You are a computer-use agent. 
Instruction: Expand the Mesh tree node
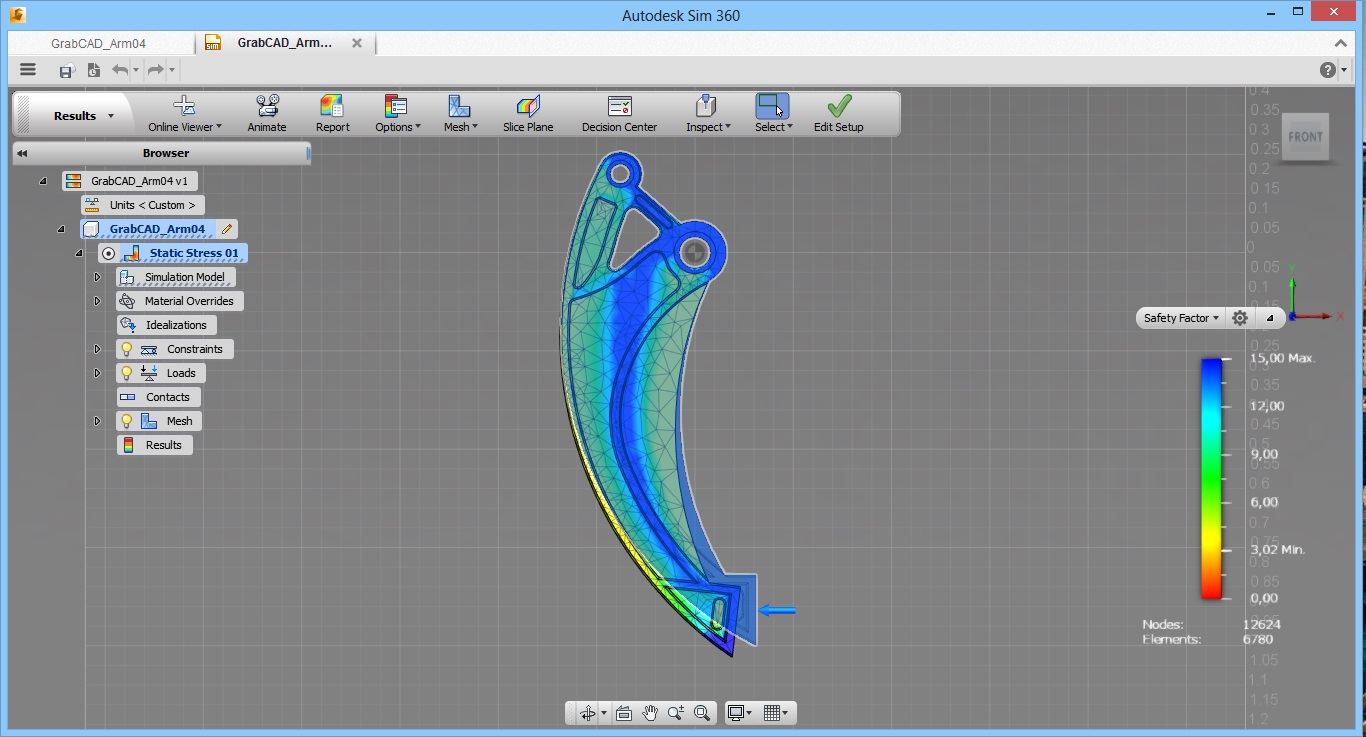98,421
